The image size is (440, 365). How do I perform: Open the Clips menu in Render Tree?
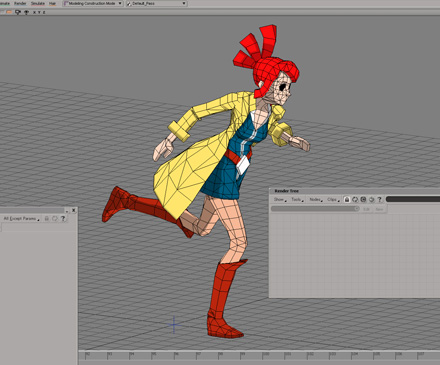pos(333,199)
